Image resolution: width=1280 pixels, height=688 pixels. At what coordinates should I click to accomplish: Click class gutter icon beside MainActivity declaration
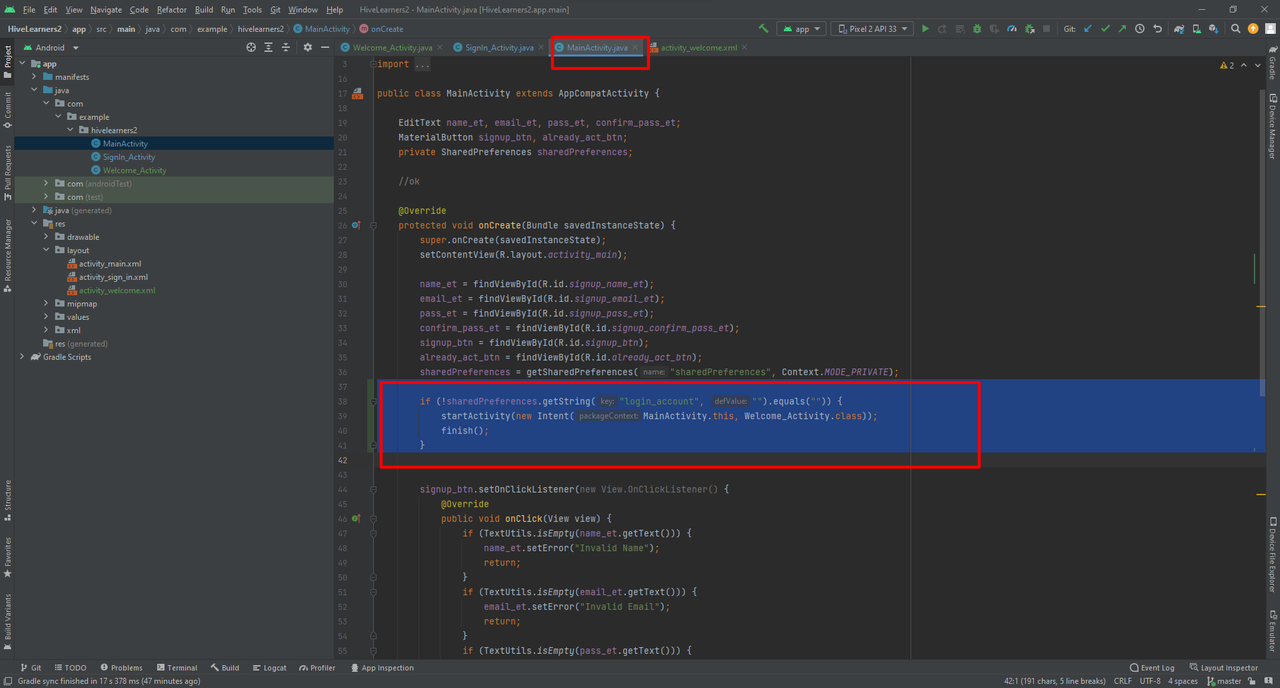[357, 93]
